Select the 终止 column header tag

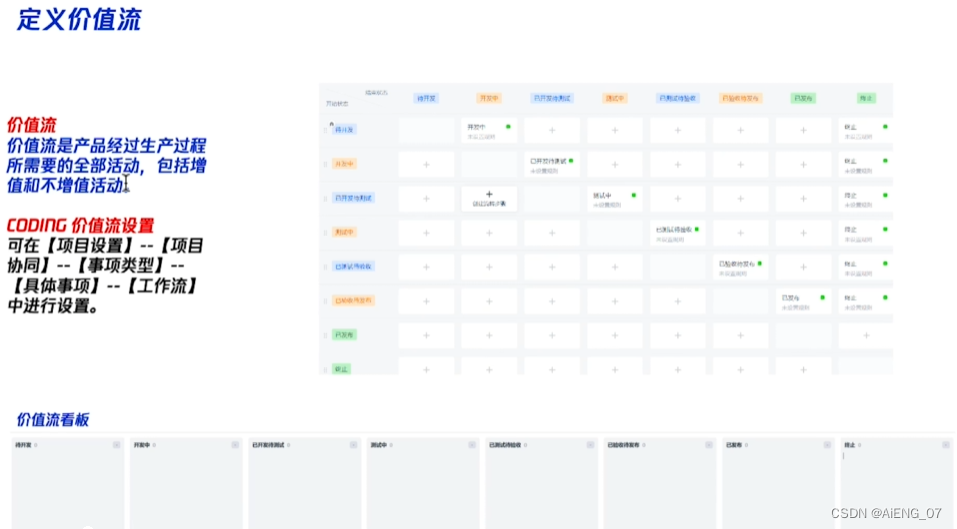click(866, 98)
